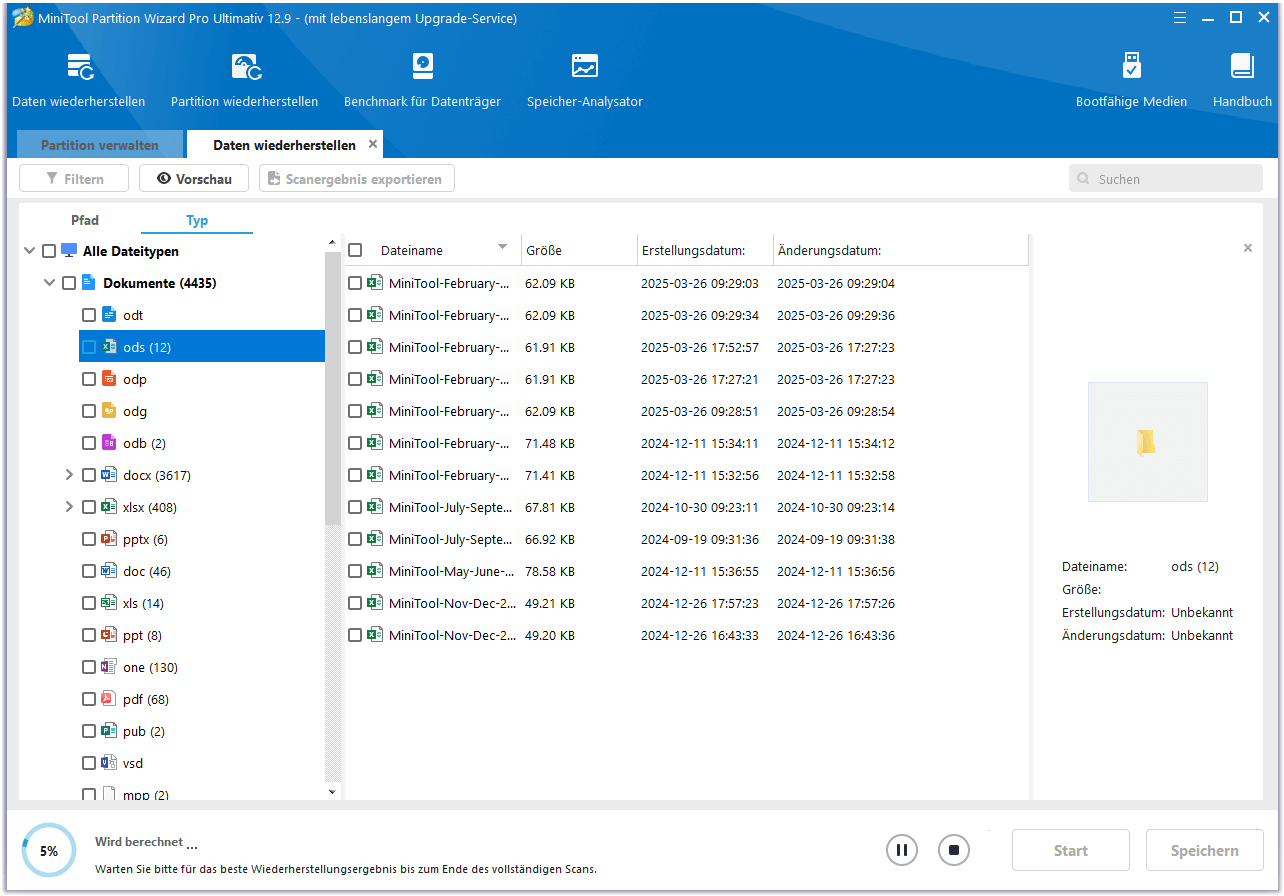
Task: Check the 49.20 KB MiniTool-Nov-Dec file
Action: click(355, 635)
